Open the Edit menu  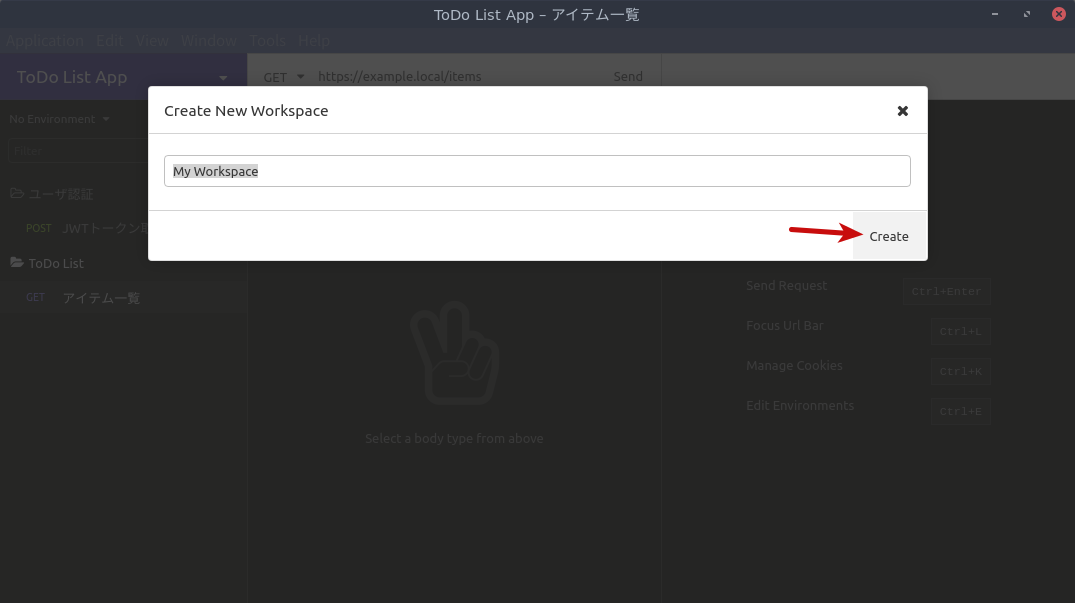[109, 40]
